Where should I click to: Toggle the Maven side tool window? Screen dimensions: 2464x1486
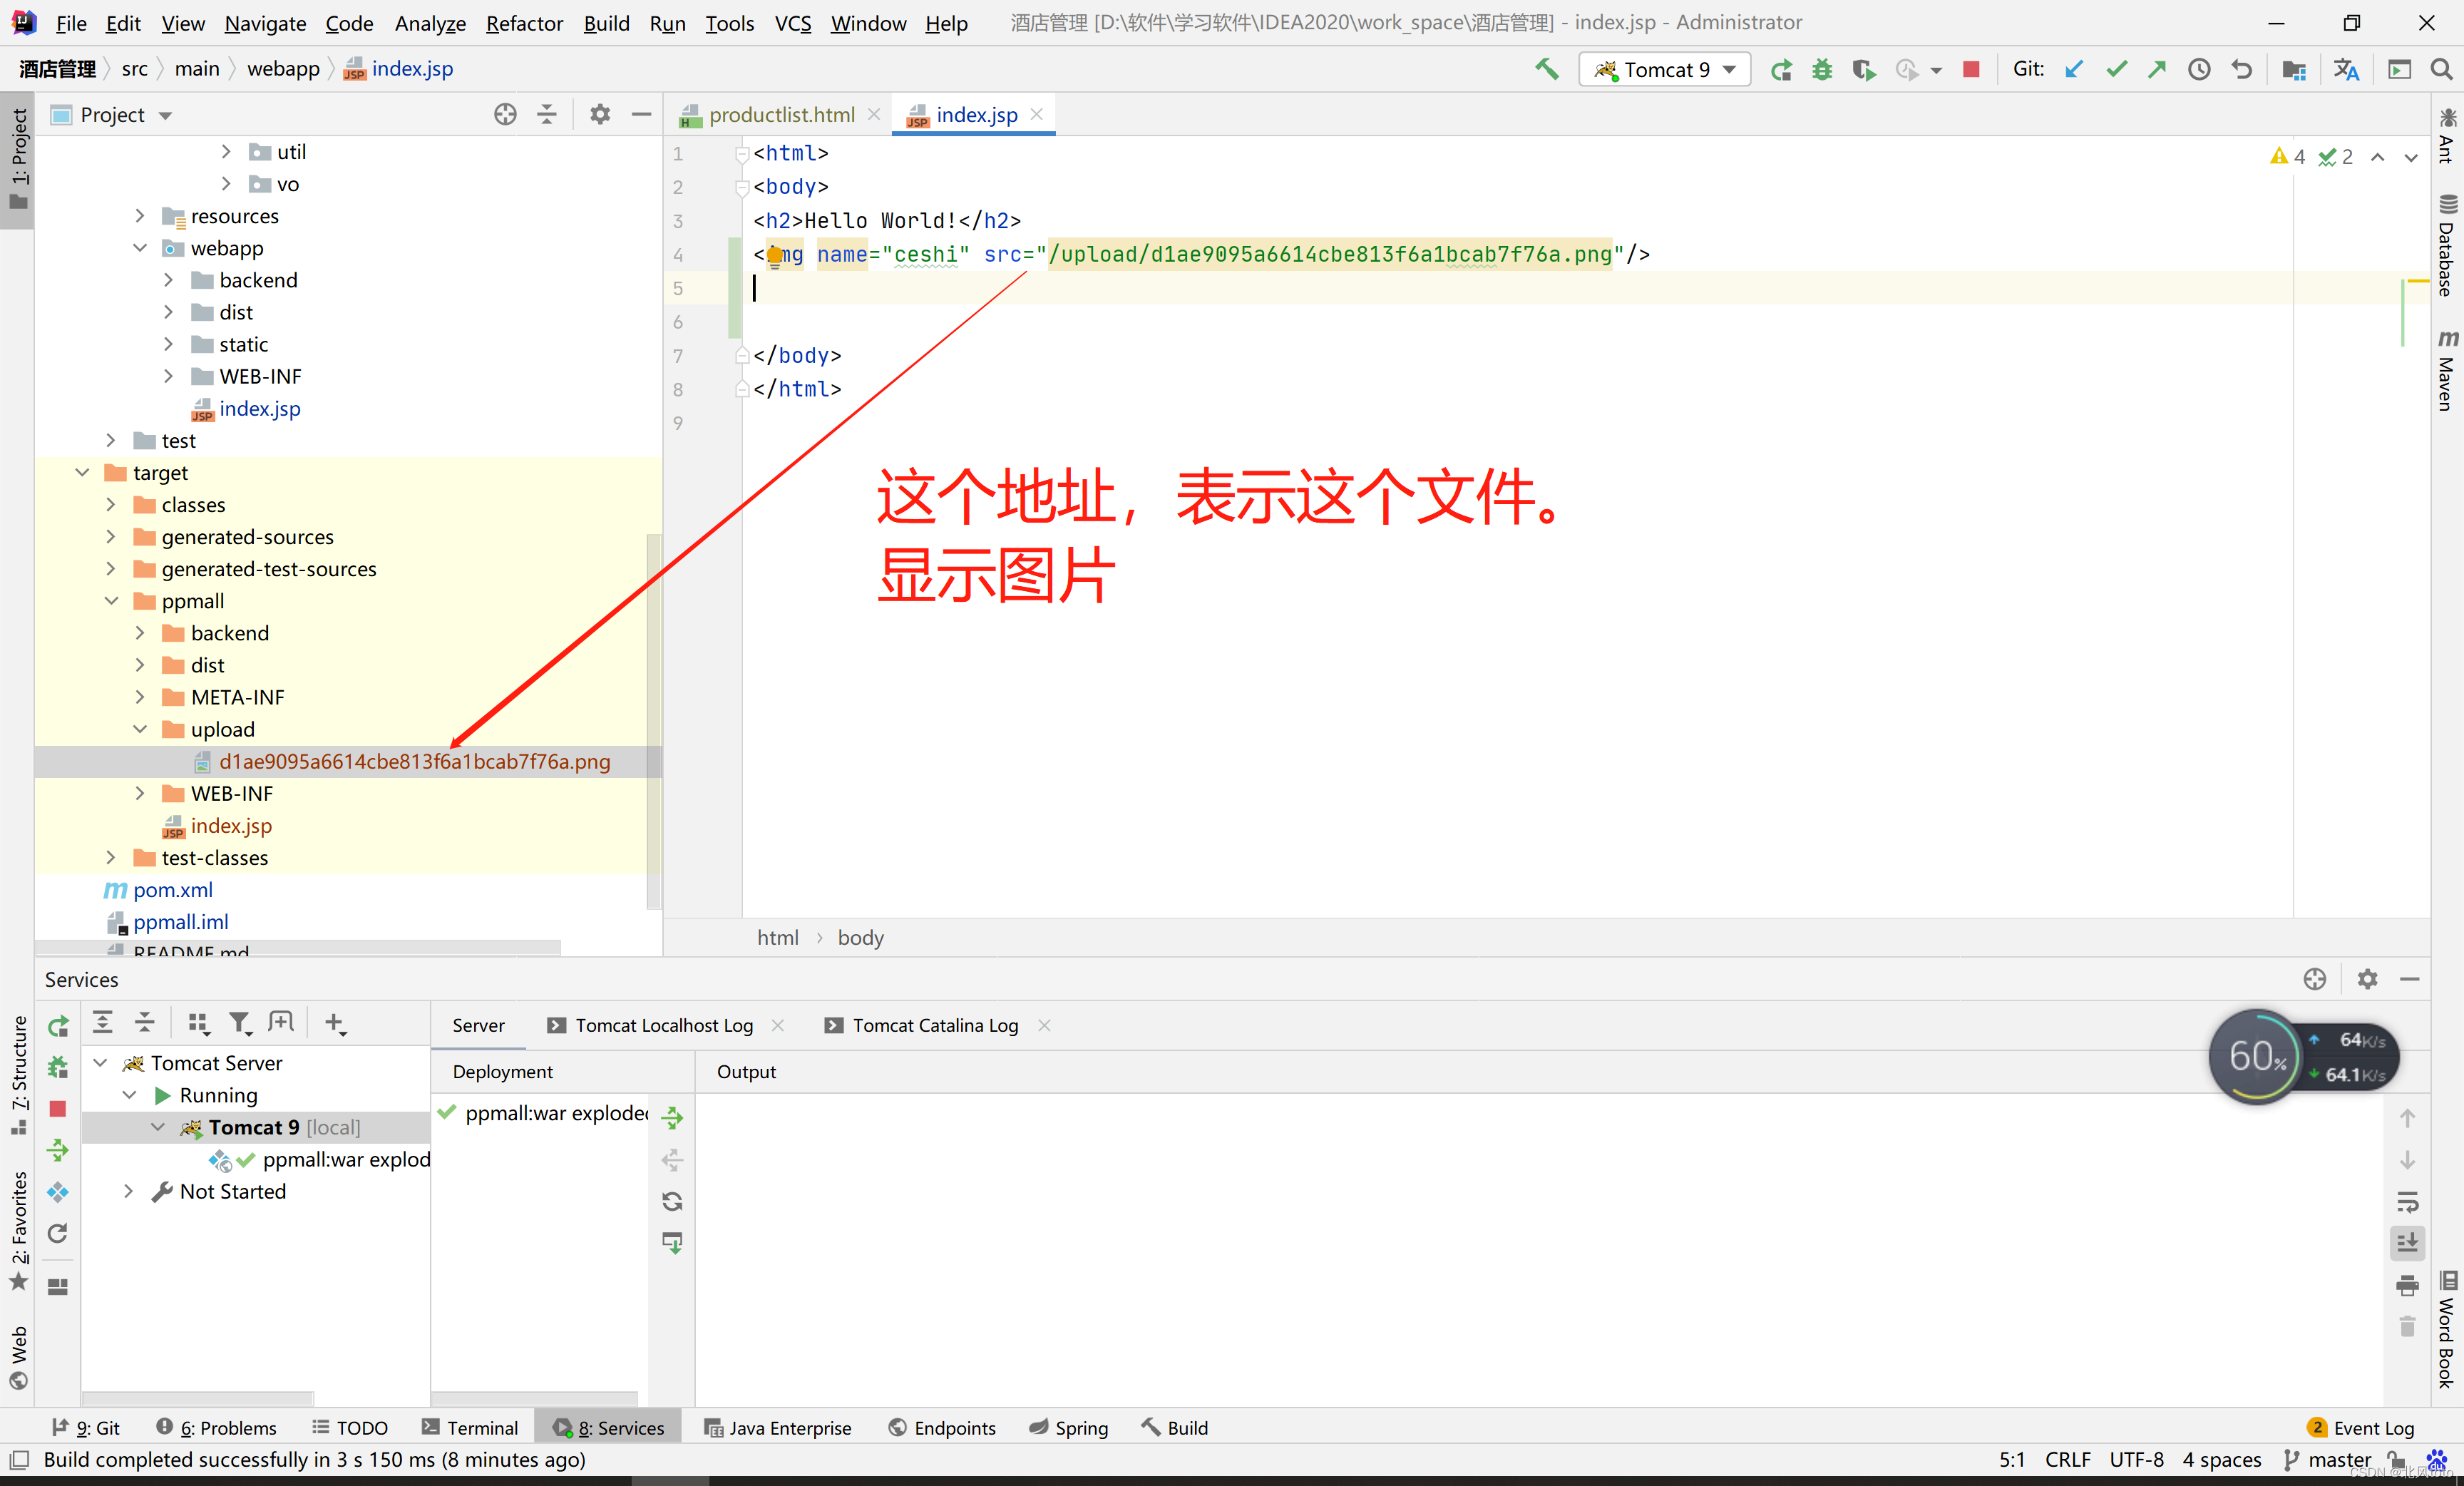pos(2446,370)
